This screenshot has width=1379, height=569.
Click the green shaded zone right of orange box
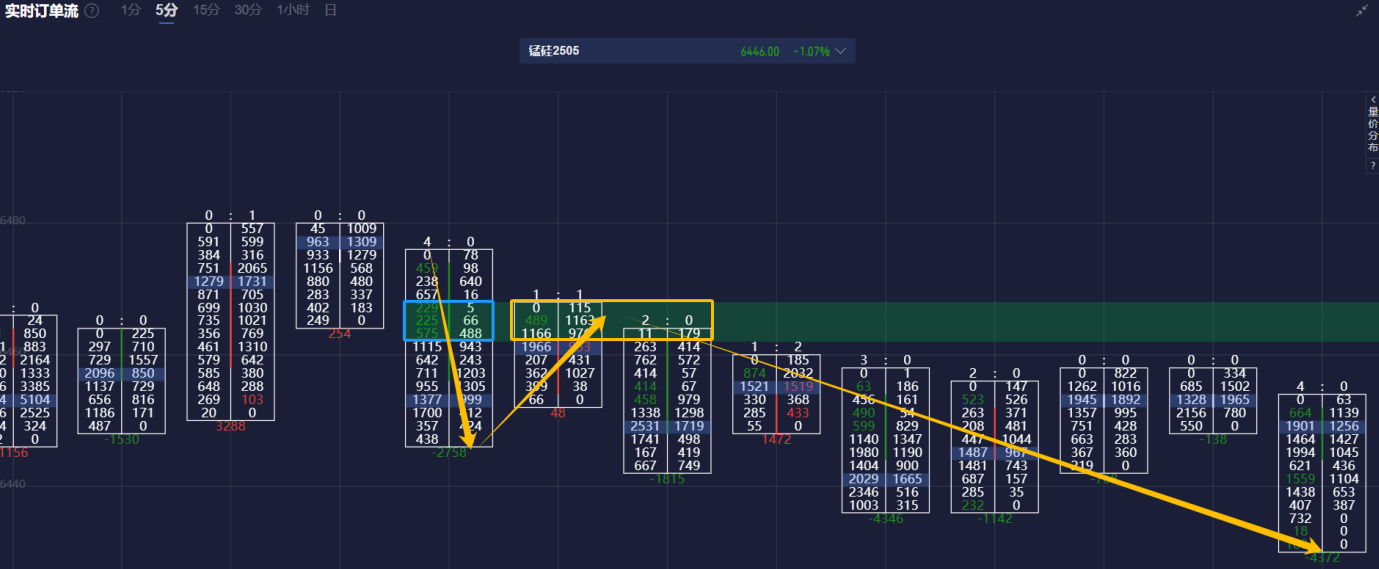coord(1040,320)
